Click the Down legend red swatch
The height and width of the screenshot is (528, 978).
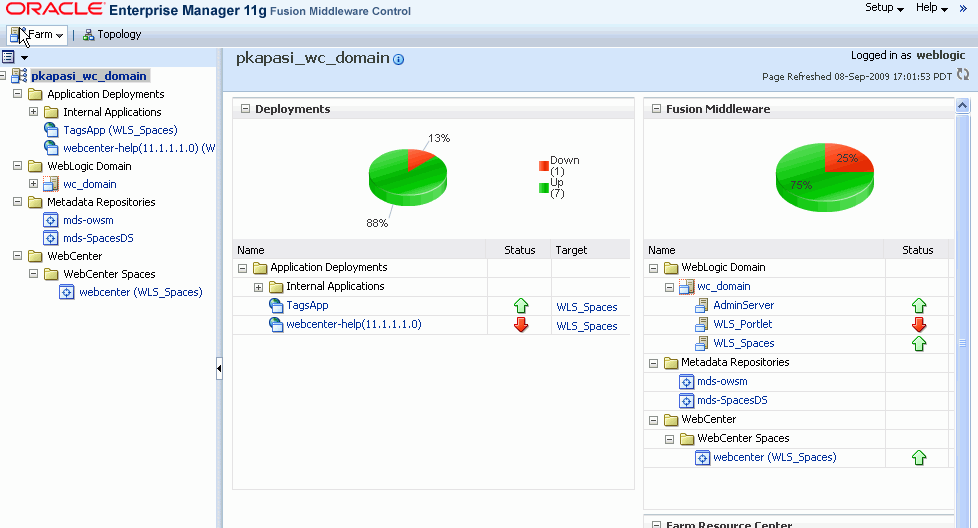click(544, 166)
